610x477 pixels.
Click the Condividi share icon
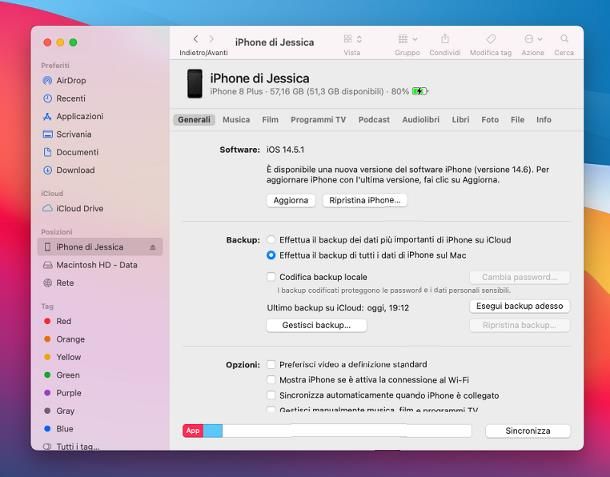pos(445,39)
